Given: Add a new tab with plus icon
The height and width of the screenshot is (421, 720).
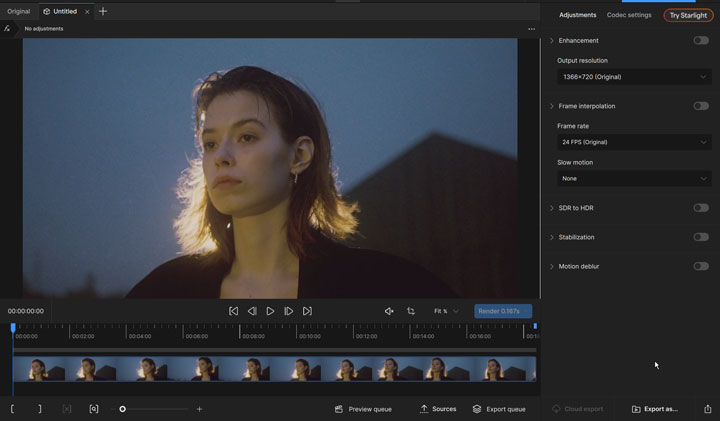Looking at the screenshot, I should click(x=103, y=11).
